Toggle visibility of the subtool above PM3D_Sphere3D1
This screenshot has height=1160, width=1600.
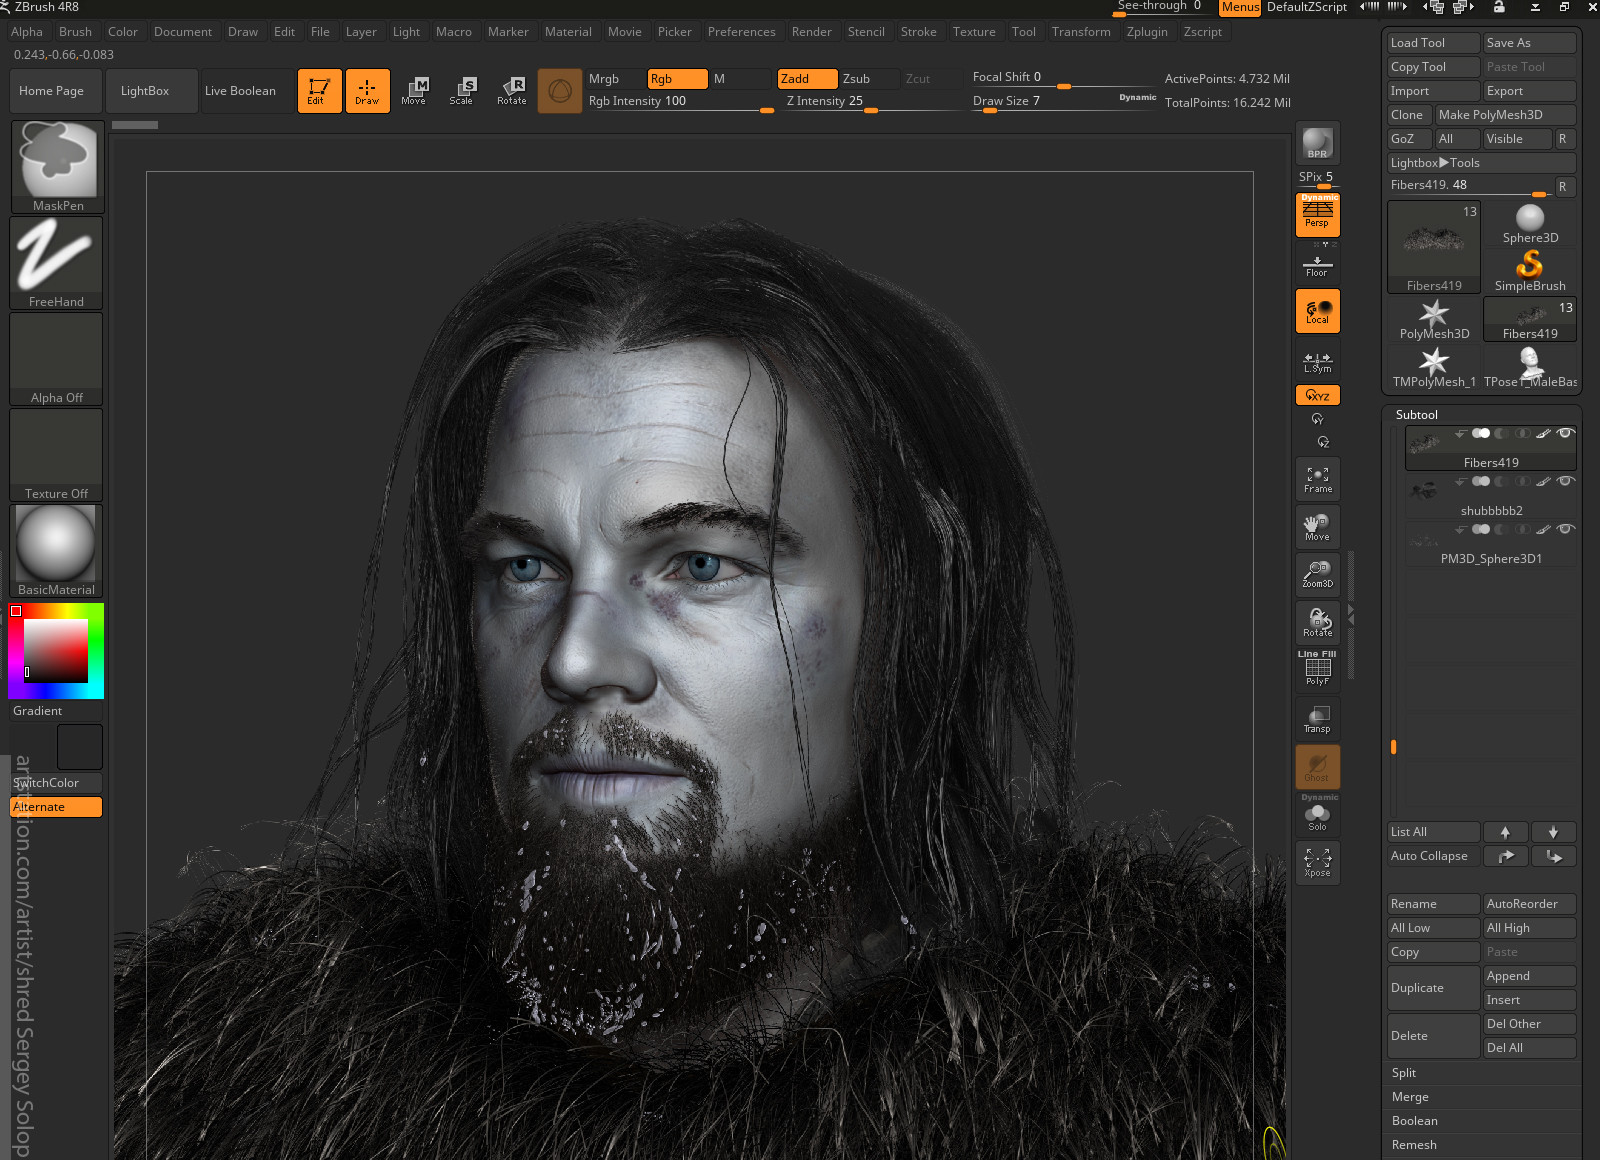click(1566, 481)
